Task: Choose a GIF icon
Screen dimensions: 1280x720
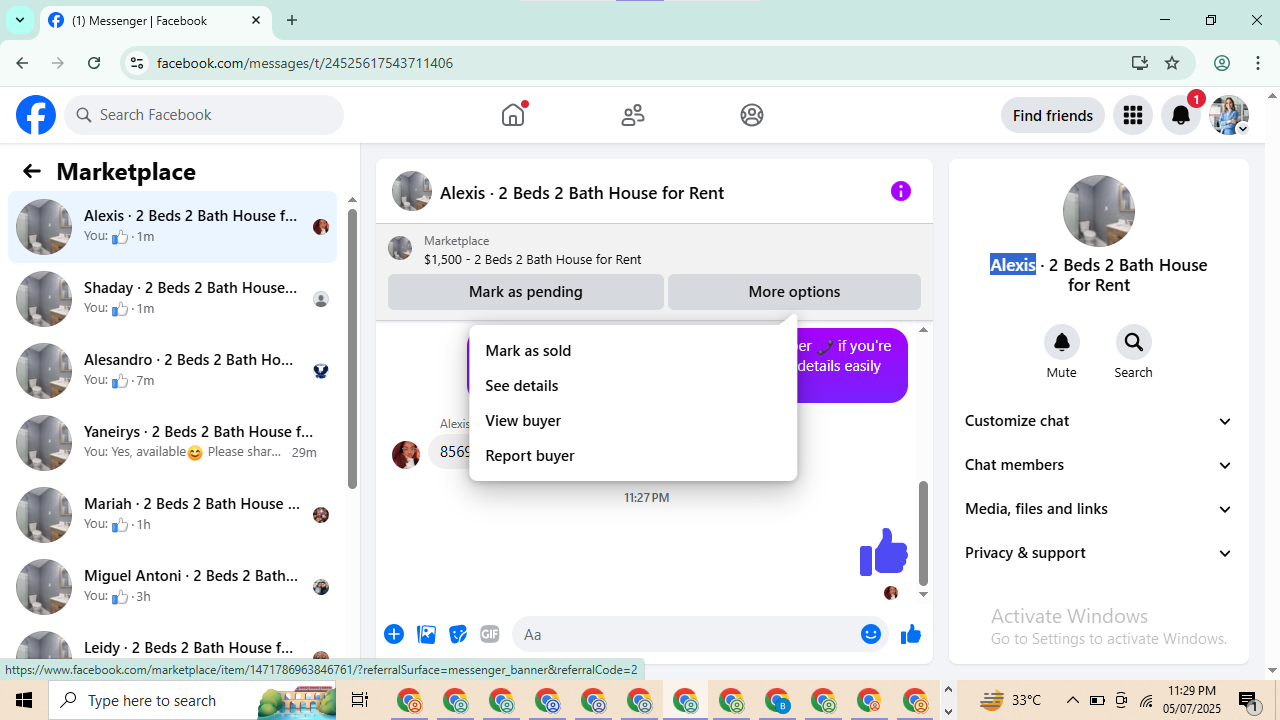Action: coord(489,634)
